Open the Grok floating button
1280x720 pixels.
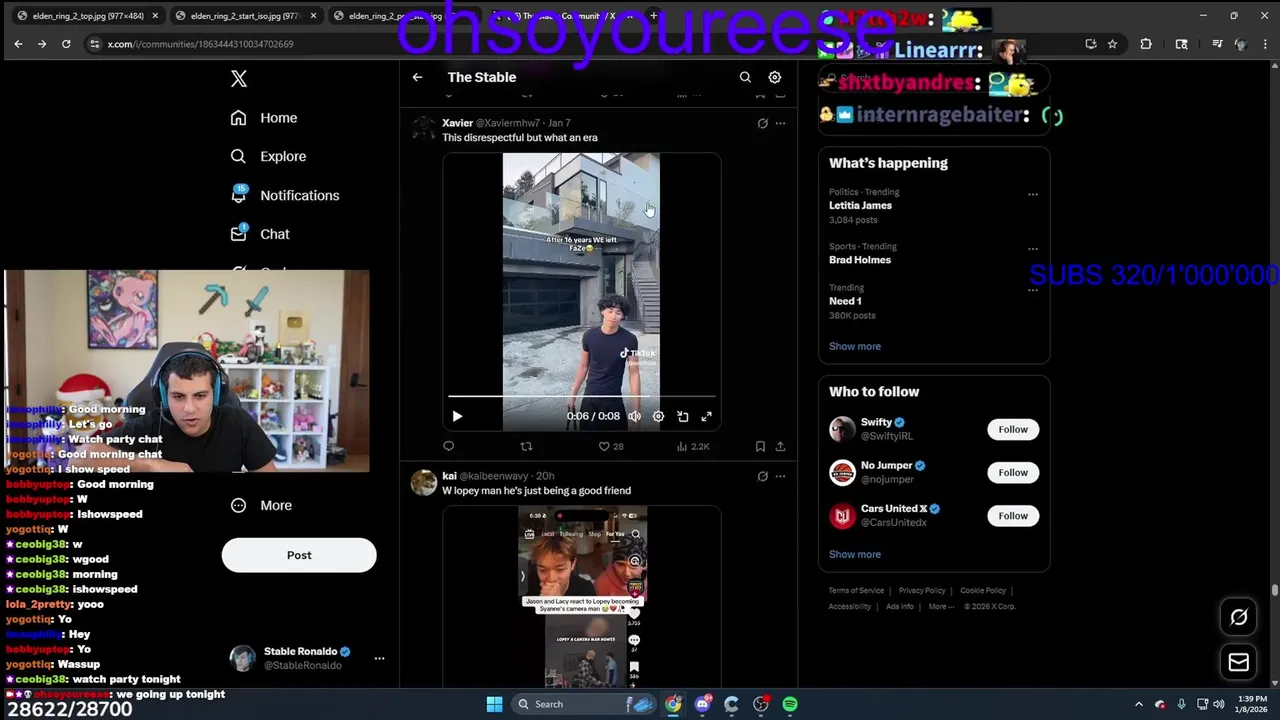1238,617
